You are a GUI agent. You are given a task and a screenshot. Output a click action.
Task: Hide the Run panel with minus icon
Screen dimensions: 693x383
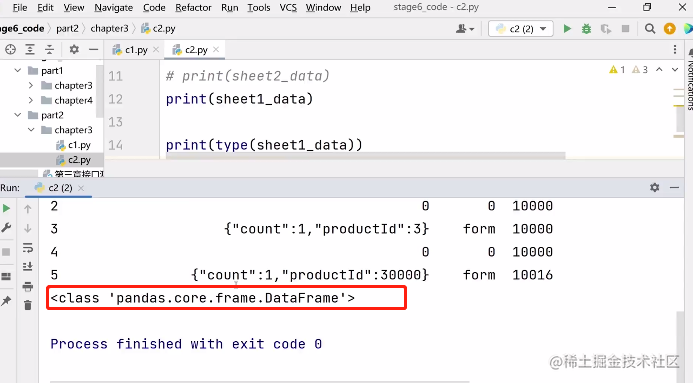[x=674, y=187]
